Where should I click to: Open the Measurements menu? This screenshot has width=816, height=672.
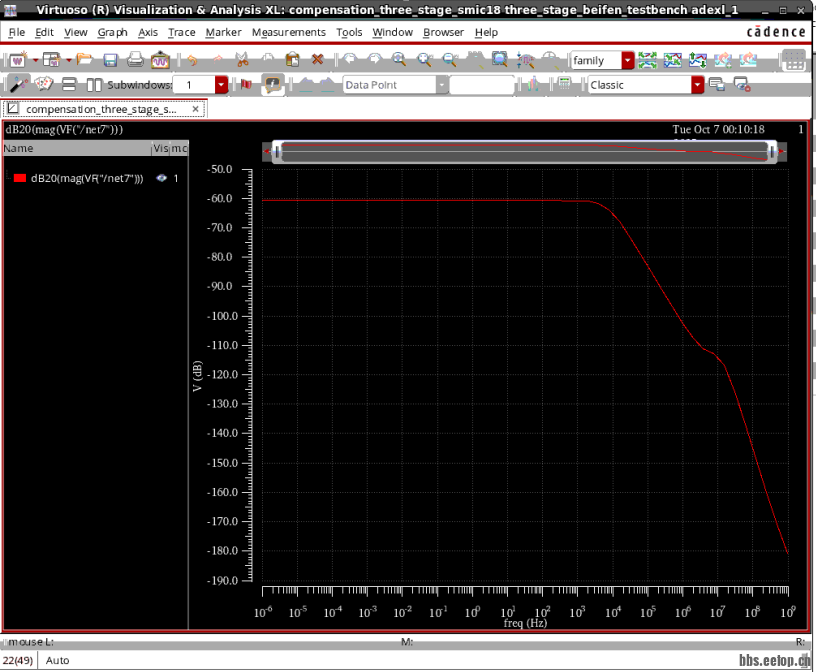coord(288,32)
